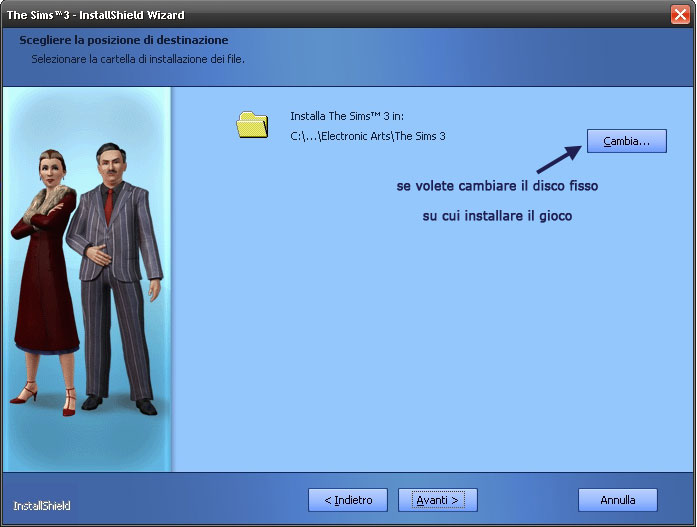Screen dimensions: 697x527
Task: Click the Sims couple artwork panel
Action: click(x=87, y=279)
